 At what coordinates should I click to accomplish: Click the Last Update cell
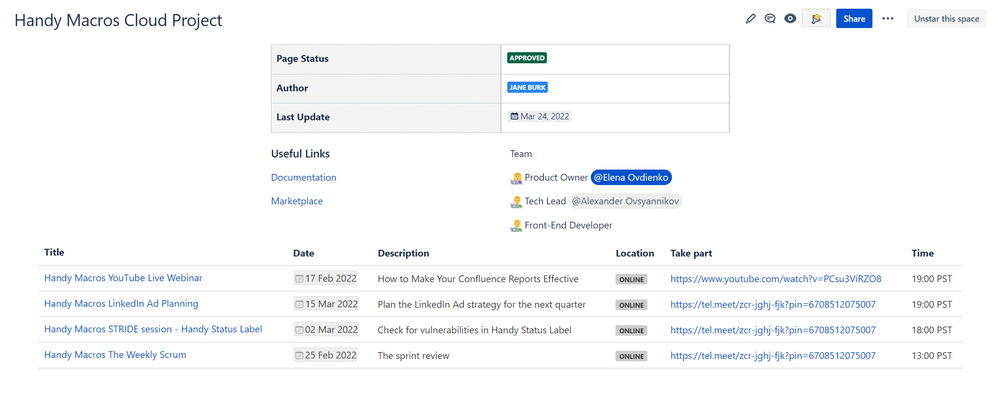[386, 117]
